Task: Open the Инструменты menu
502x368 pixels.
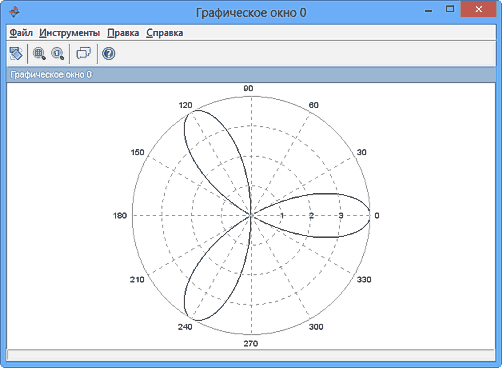Action: pos(69,33)
